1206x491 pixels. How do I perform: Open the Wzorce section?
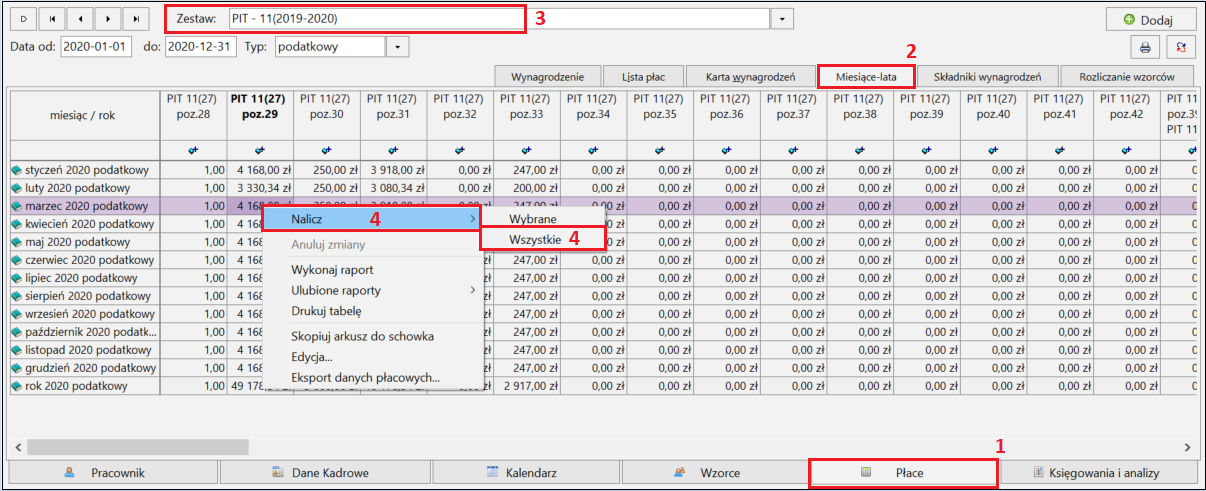click(x=716, y=472)
